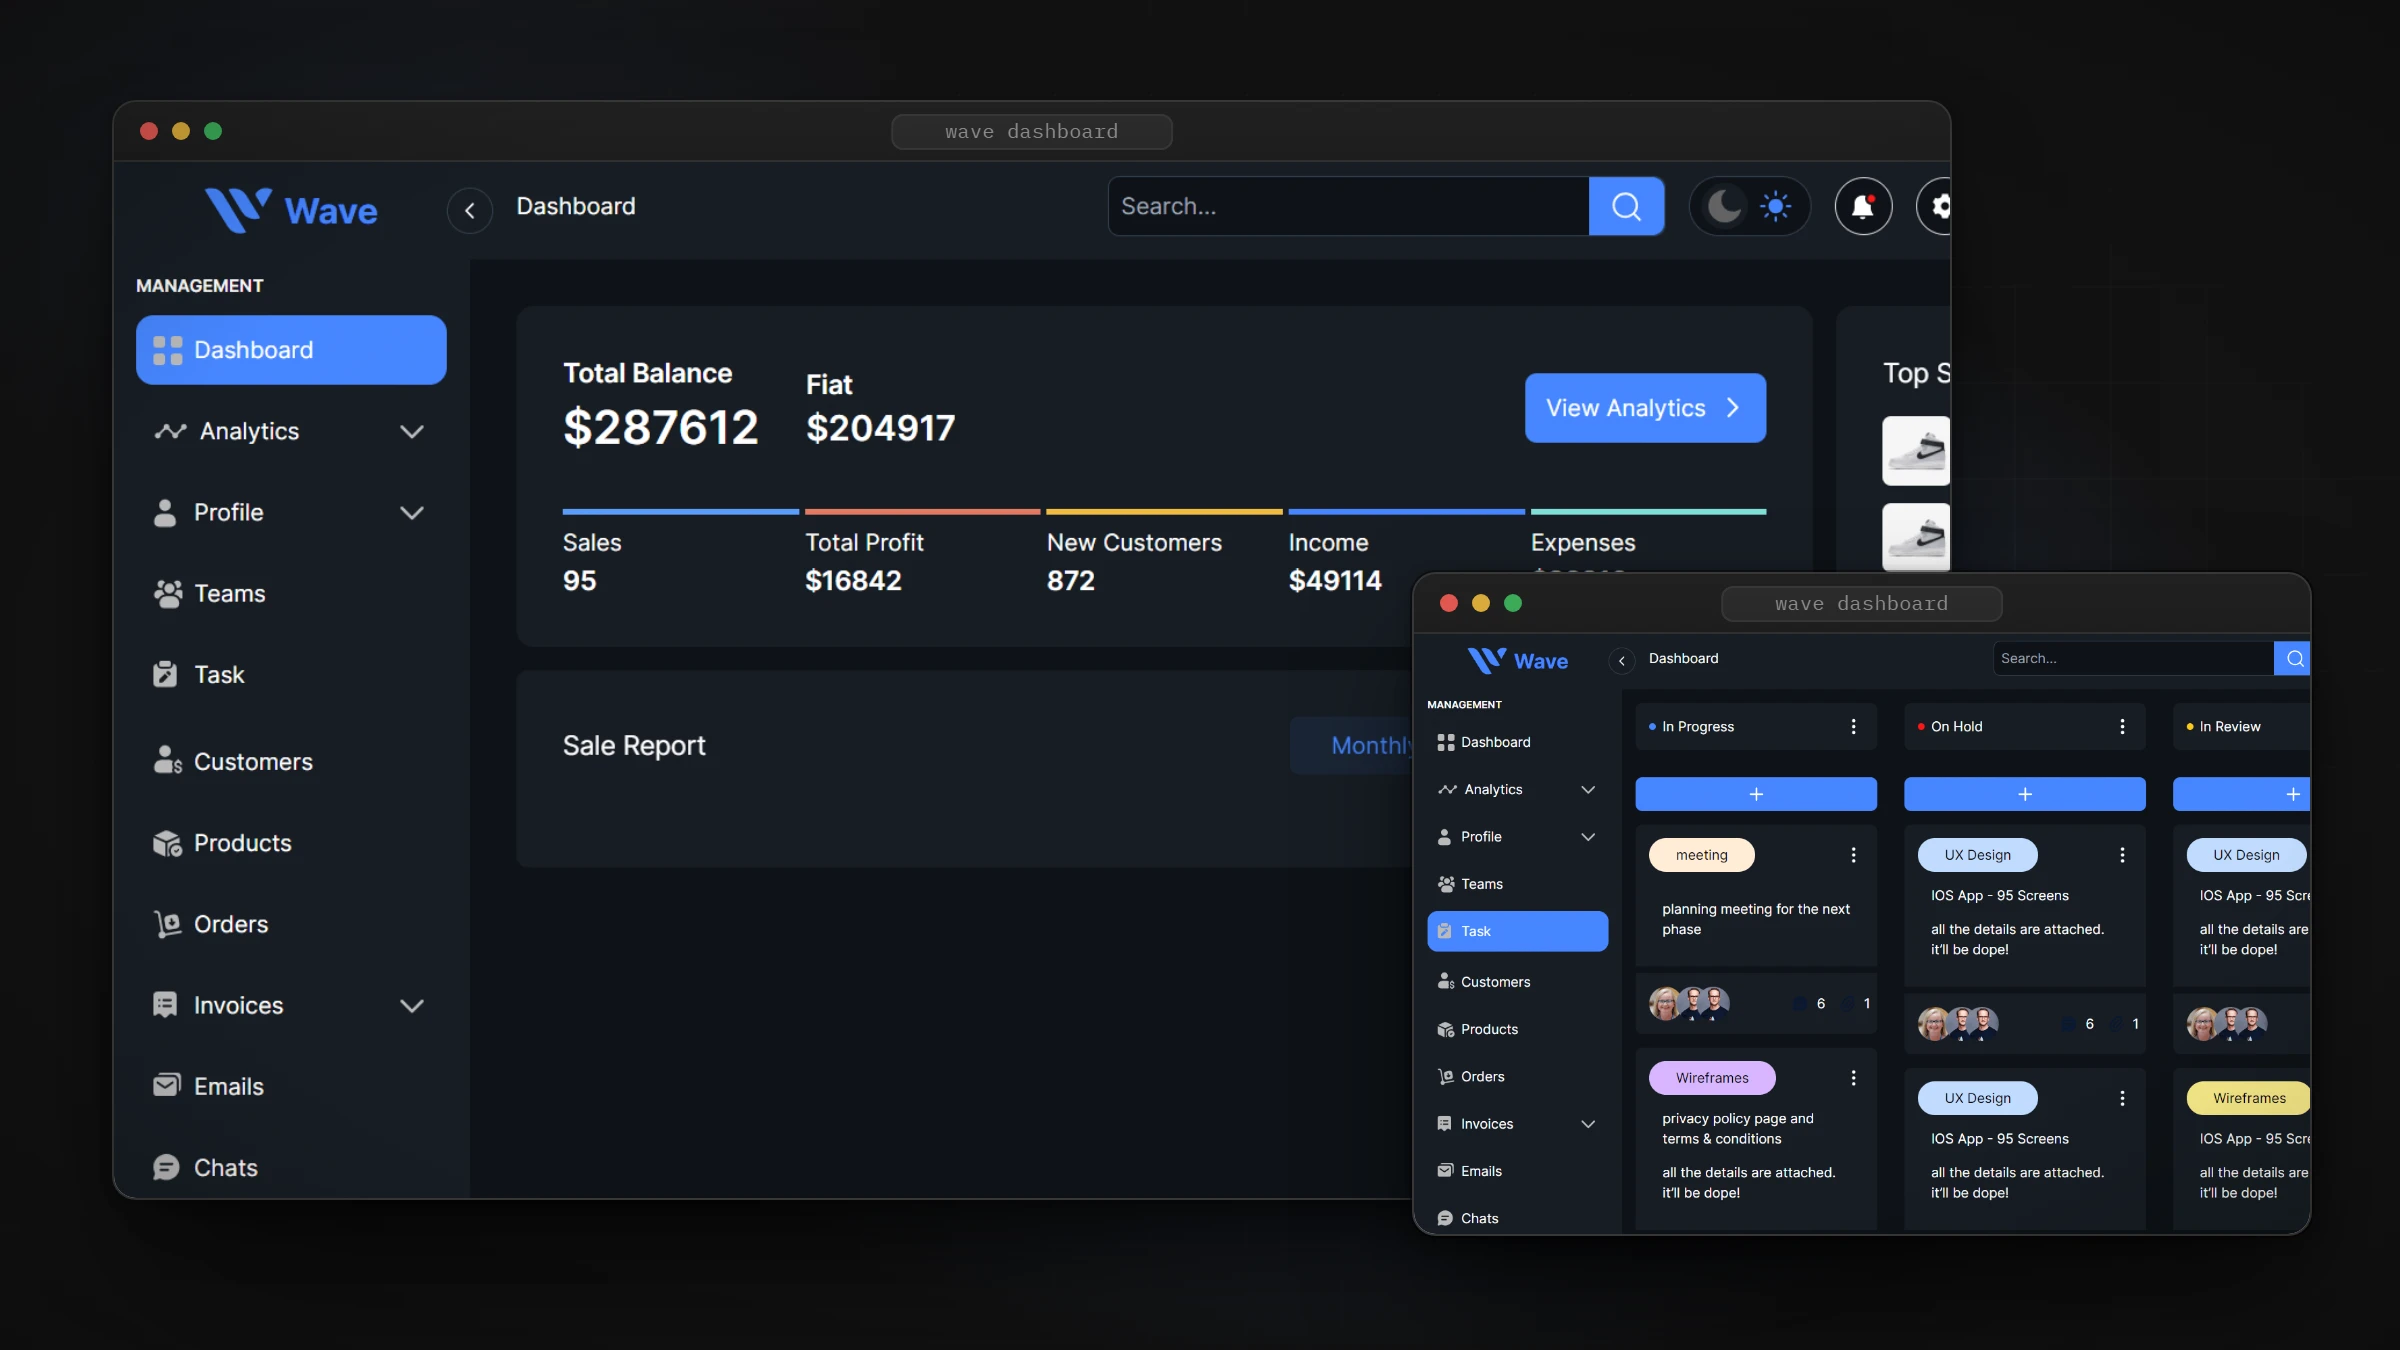Click the Wave logo in large window
This screenshot has height=1350, width=2400.
click(x=291, y=210)
